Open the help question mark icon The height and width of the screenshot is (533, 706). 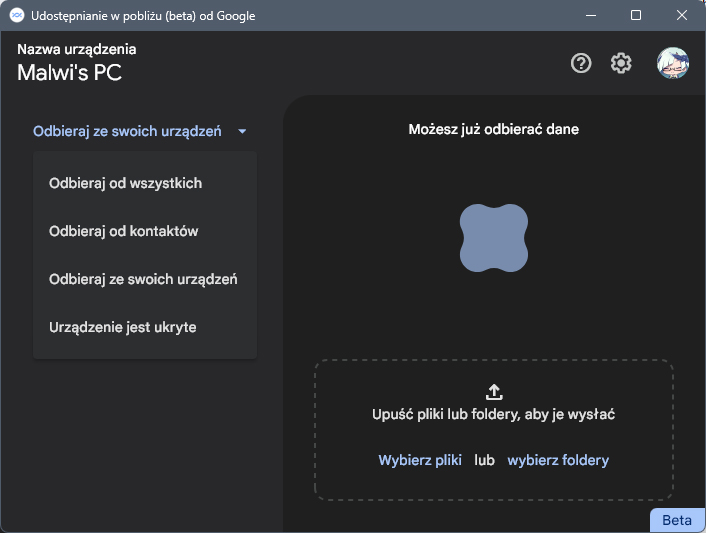pos(581,63)
